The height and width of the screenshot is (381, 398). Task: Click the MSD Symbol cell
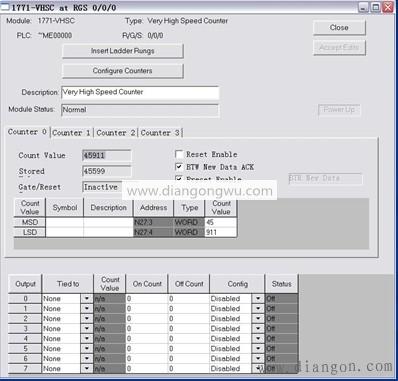[x=65, y=222]
